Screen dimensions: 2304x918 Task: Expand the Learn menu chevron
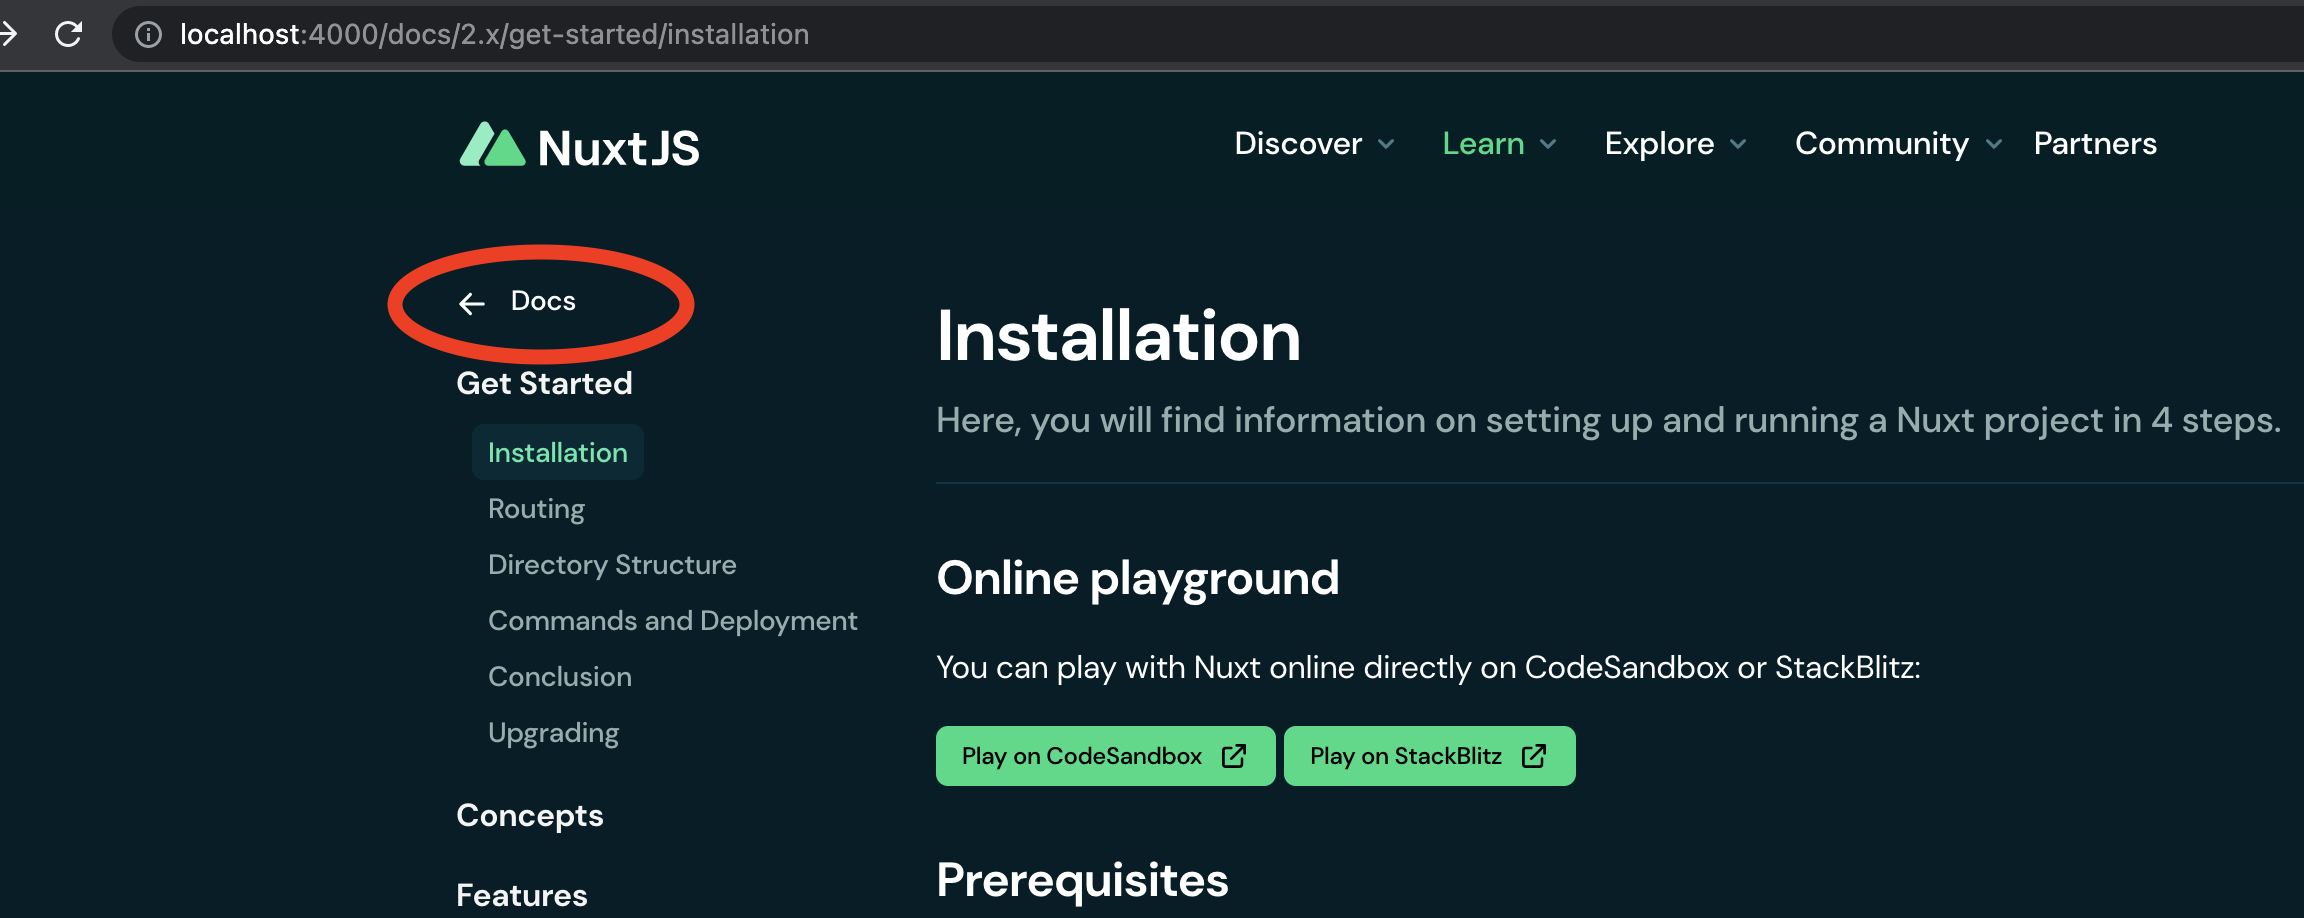point(1548,144)
